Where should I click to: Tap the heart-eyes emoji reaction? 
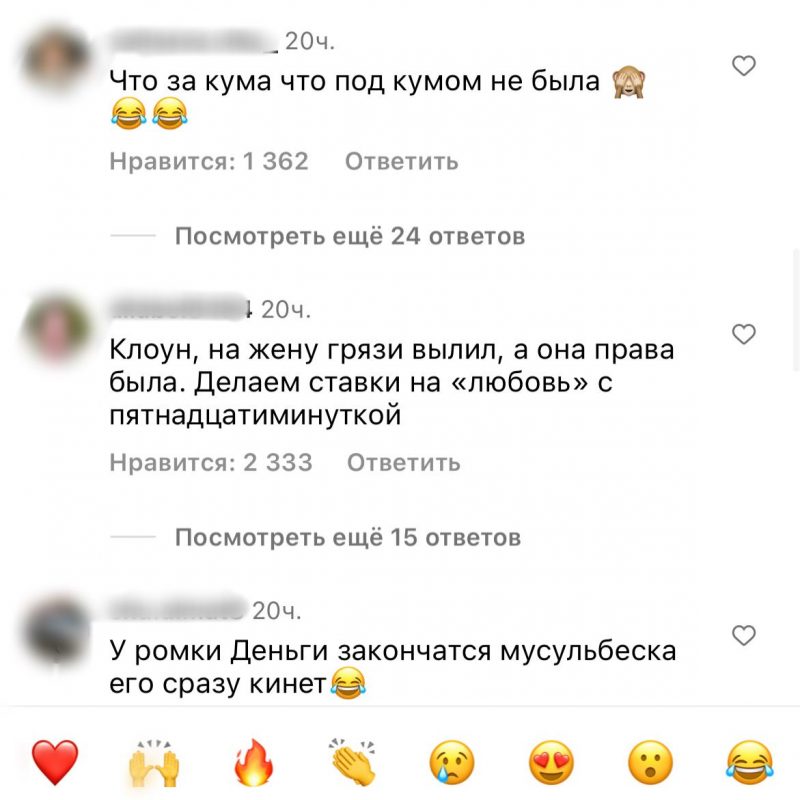551,763
